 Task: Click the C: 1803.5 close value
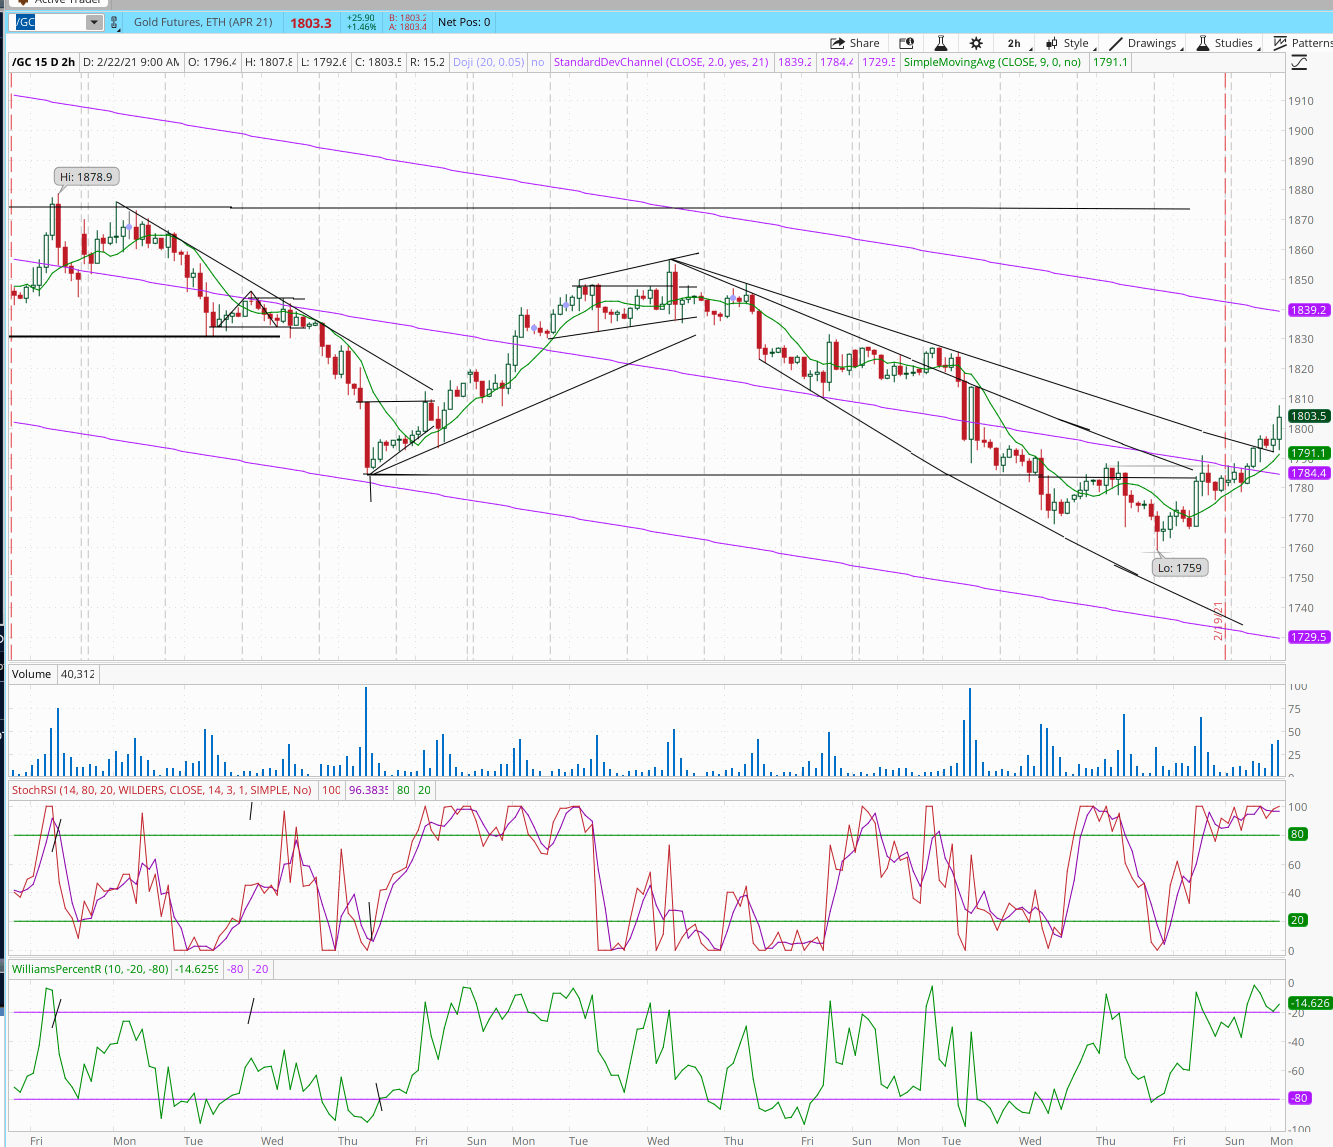(378, 62)
